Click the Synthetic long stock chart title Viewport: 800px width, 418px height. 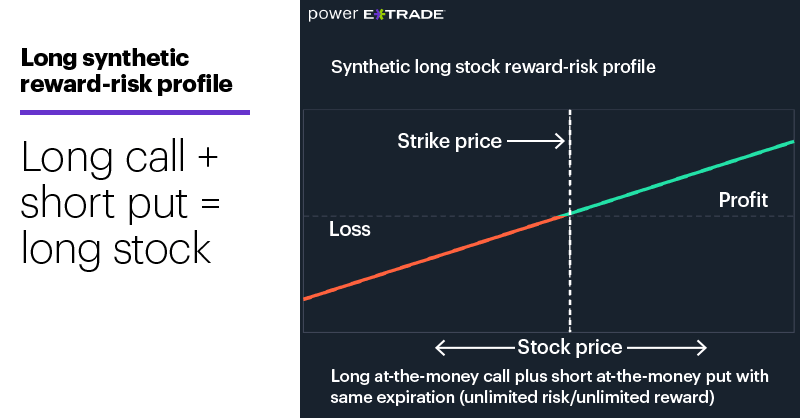point(493,67)
